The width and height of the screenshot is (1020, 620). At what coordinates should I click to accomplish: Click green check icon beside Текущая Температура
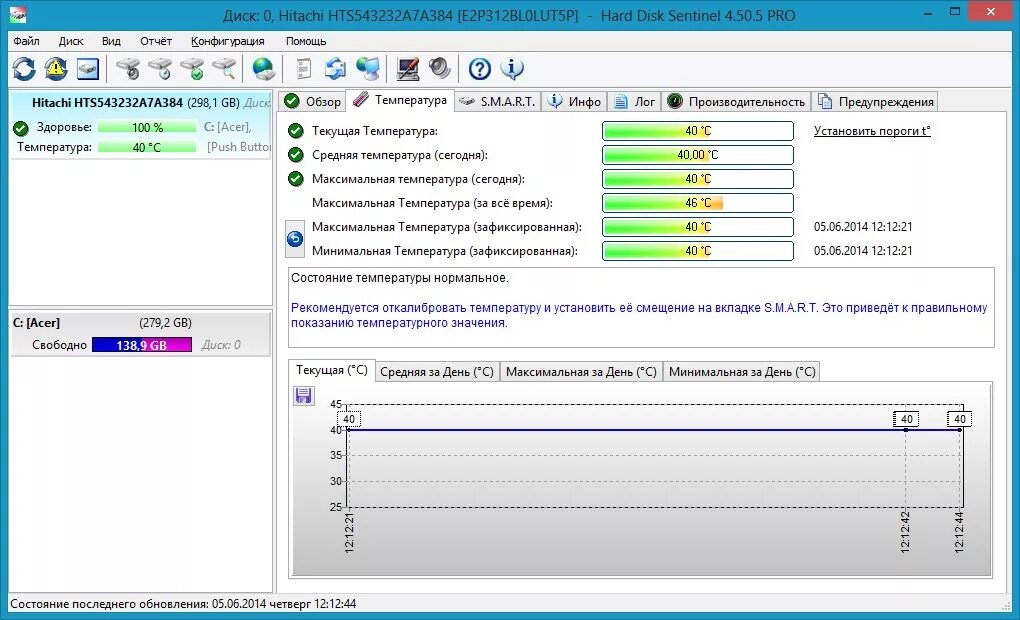point(295,131)
